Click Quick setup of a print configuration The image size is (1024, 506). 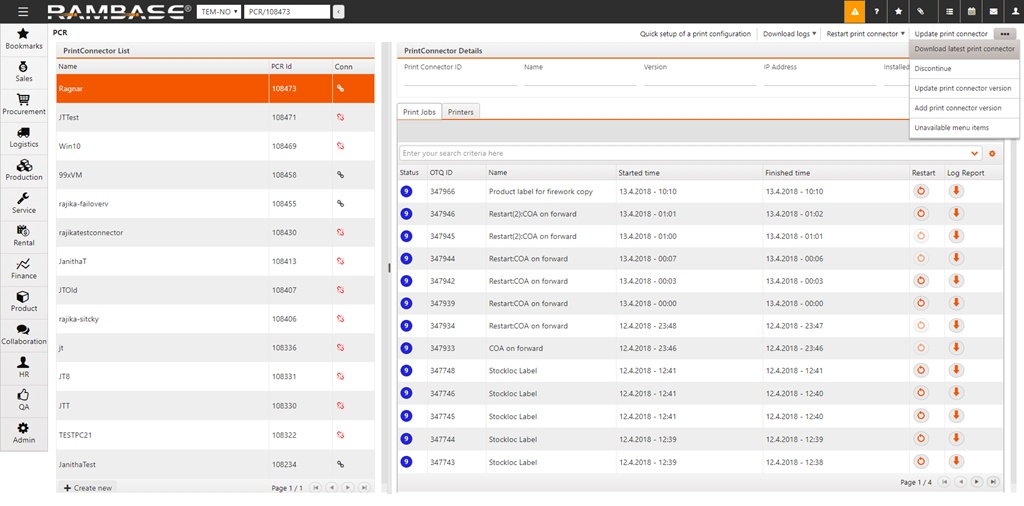click(695, 34)
